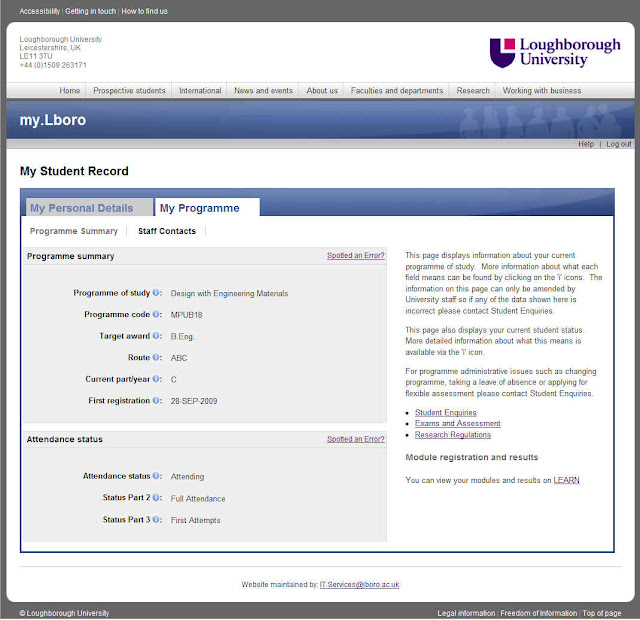Image resolution: width=640 pixels, height=620 pixels.
Task: Click 'Module registration and results' heading
Action: point(472,458)
